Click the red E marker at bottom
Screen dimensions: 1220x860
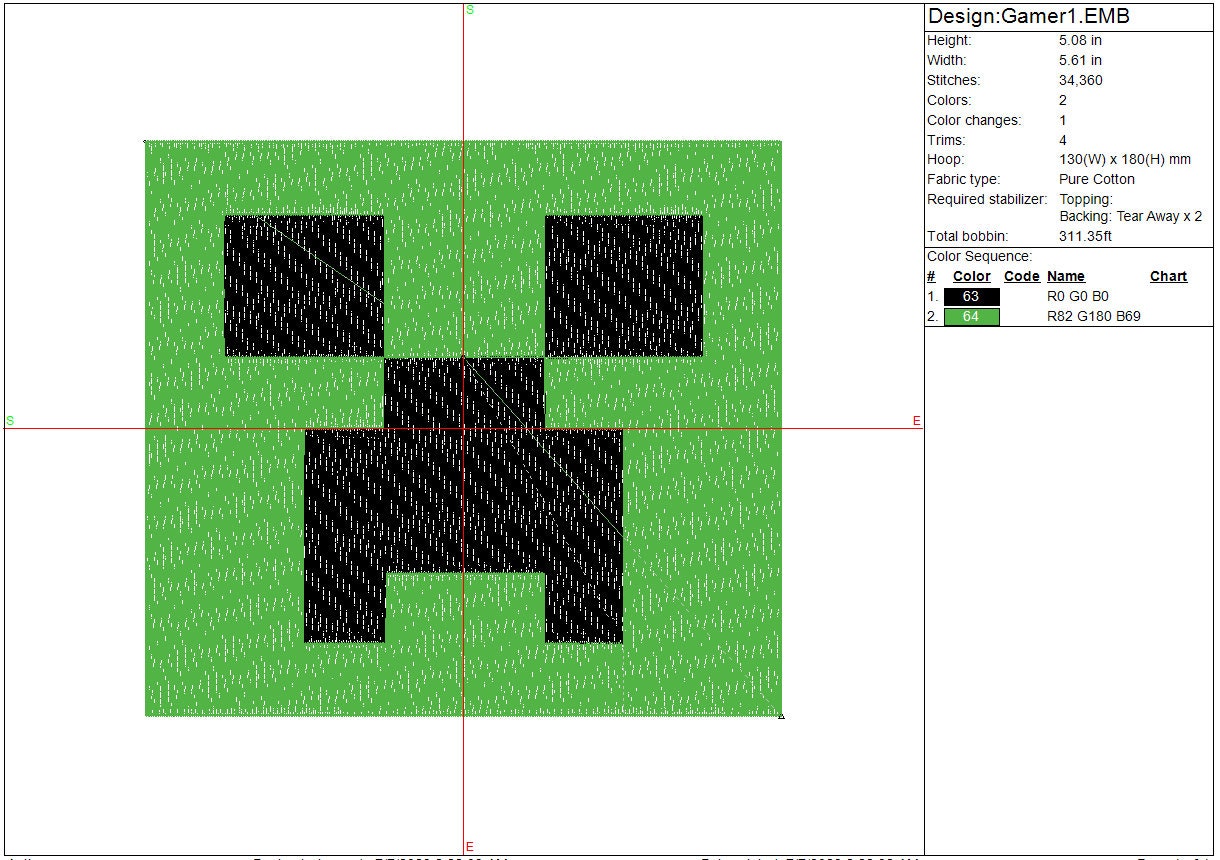pos(470,847)
